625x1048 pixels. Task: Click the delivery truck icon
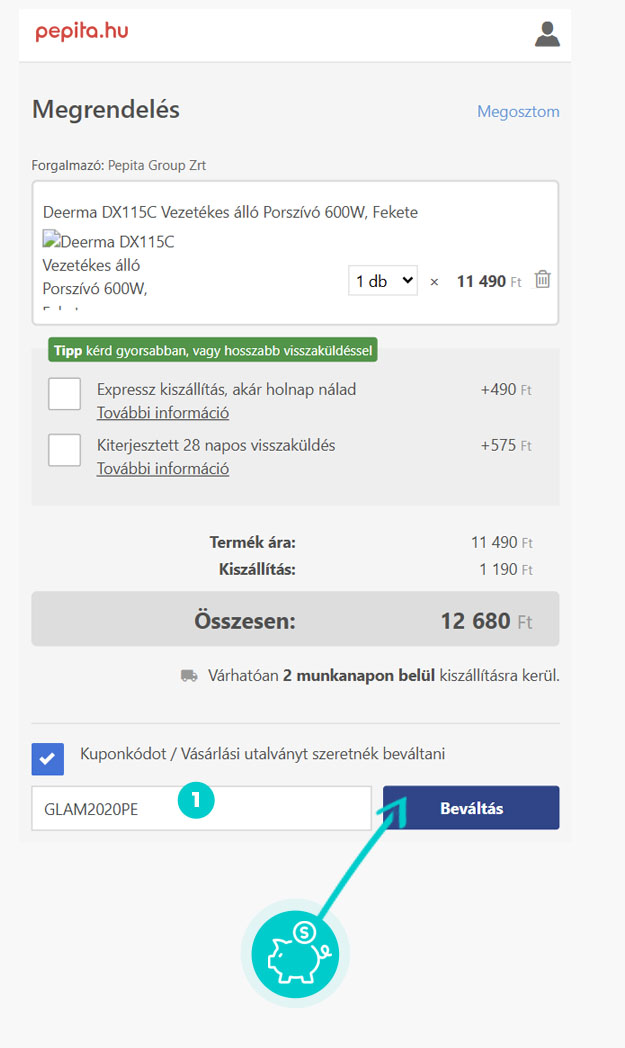tap(189, 676)
